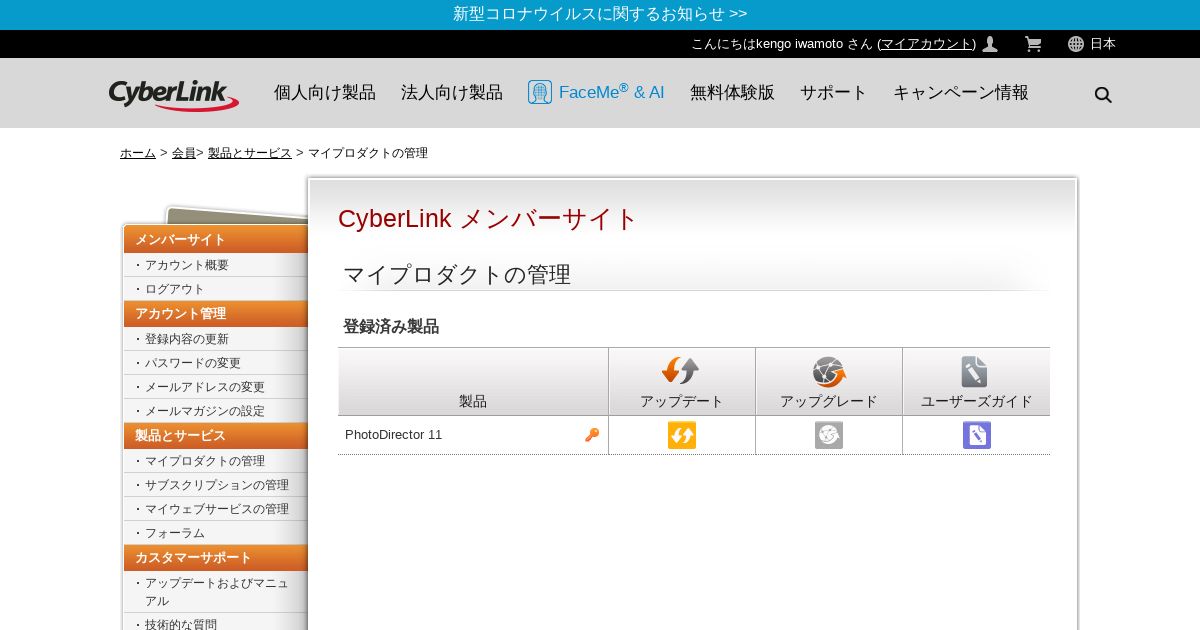Click the メンバーサイト sidebar header
This screenshot has height=630, width=1200.
216,240
